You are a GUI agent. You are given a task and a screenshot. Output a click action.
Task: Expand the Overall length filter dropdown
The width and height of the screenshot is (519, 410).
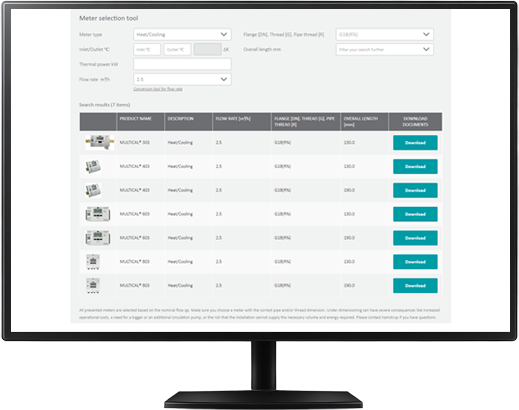[x=384, y=49]
